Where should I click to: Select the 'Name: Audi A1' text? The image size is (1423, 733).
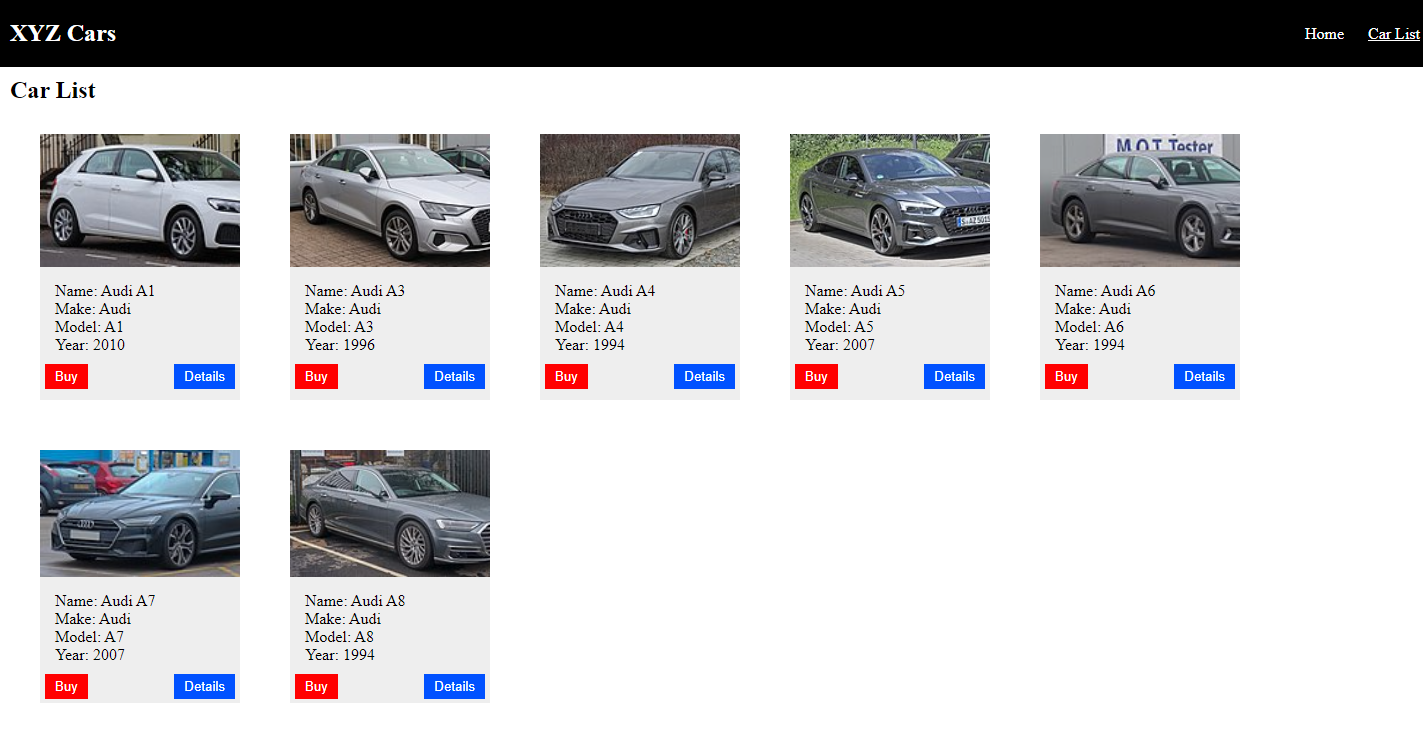click(105, 291)
